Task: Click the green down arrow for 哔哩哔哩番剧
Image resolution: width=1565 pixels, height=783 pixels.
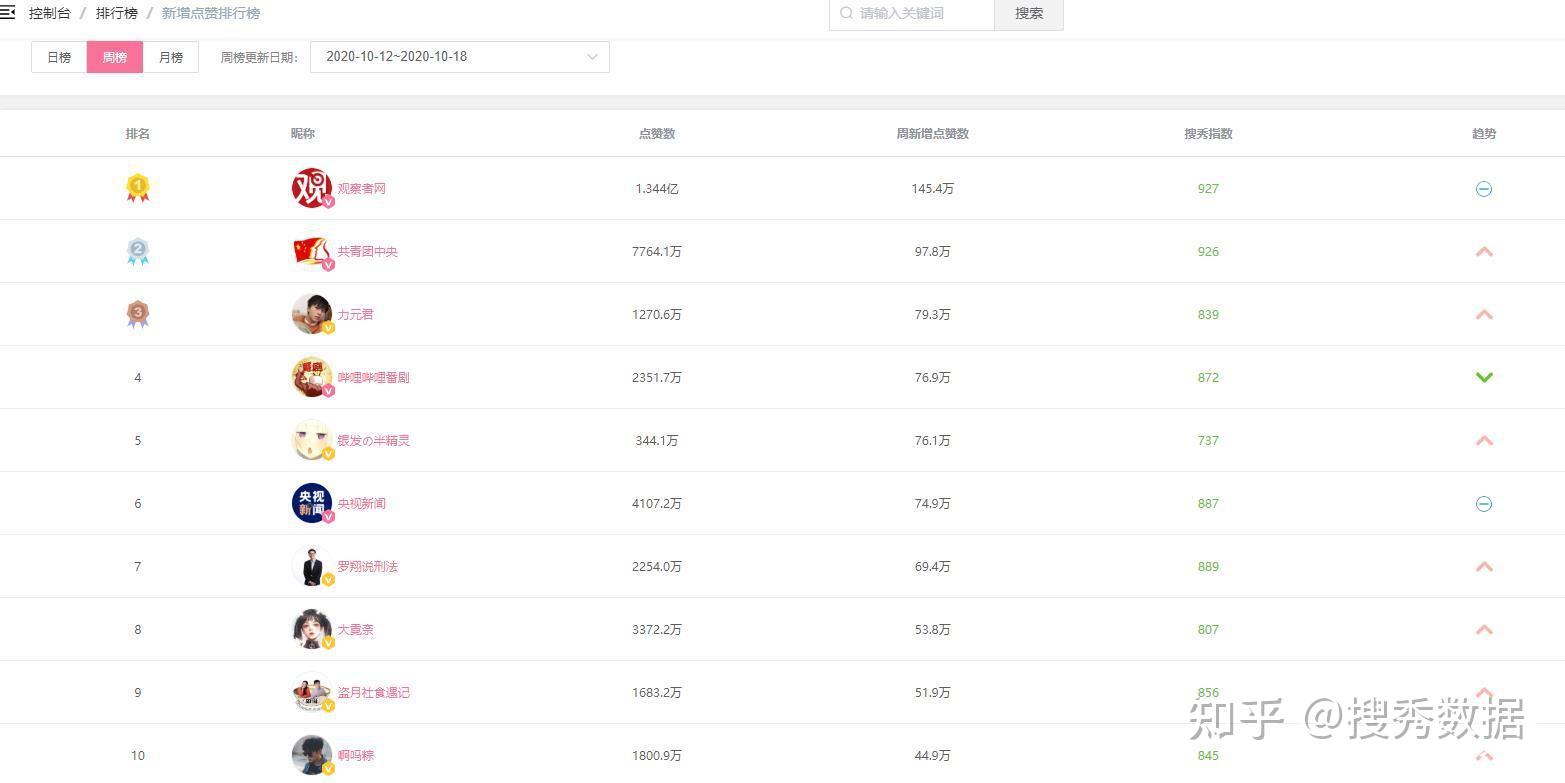Action: tap(1484, 377)
